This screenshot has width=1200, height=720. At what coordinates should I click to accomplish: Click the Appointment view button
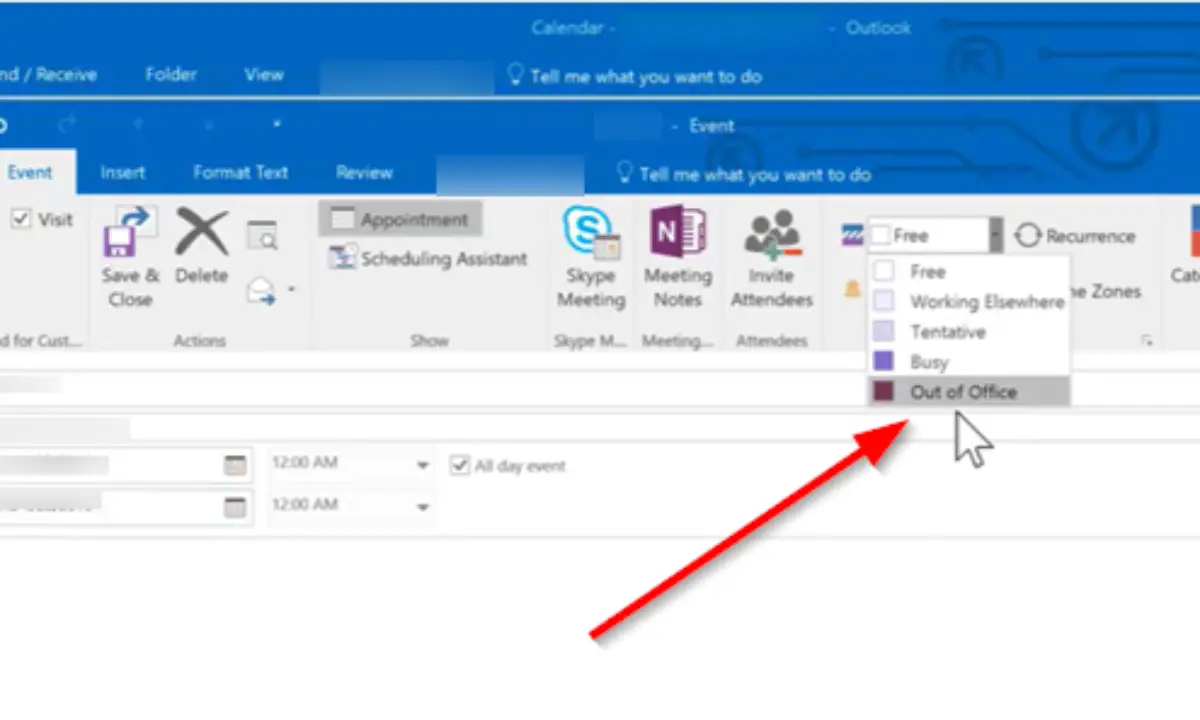tap(400, 219)
